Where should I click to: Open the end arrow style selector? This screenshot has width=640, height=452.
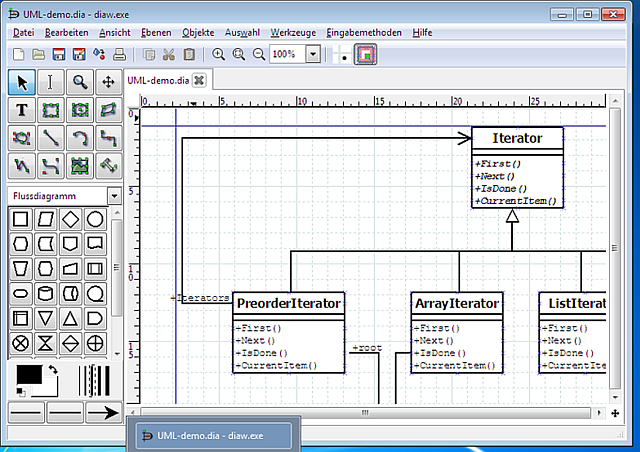[x=100, y=411]
